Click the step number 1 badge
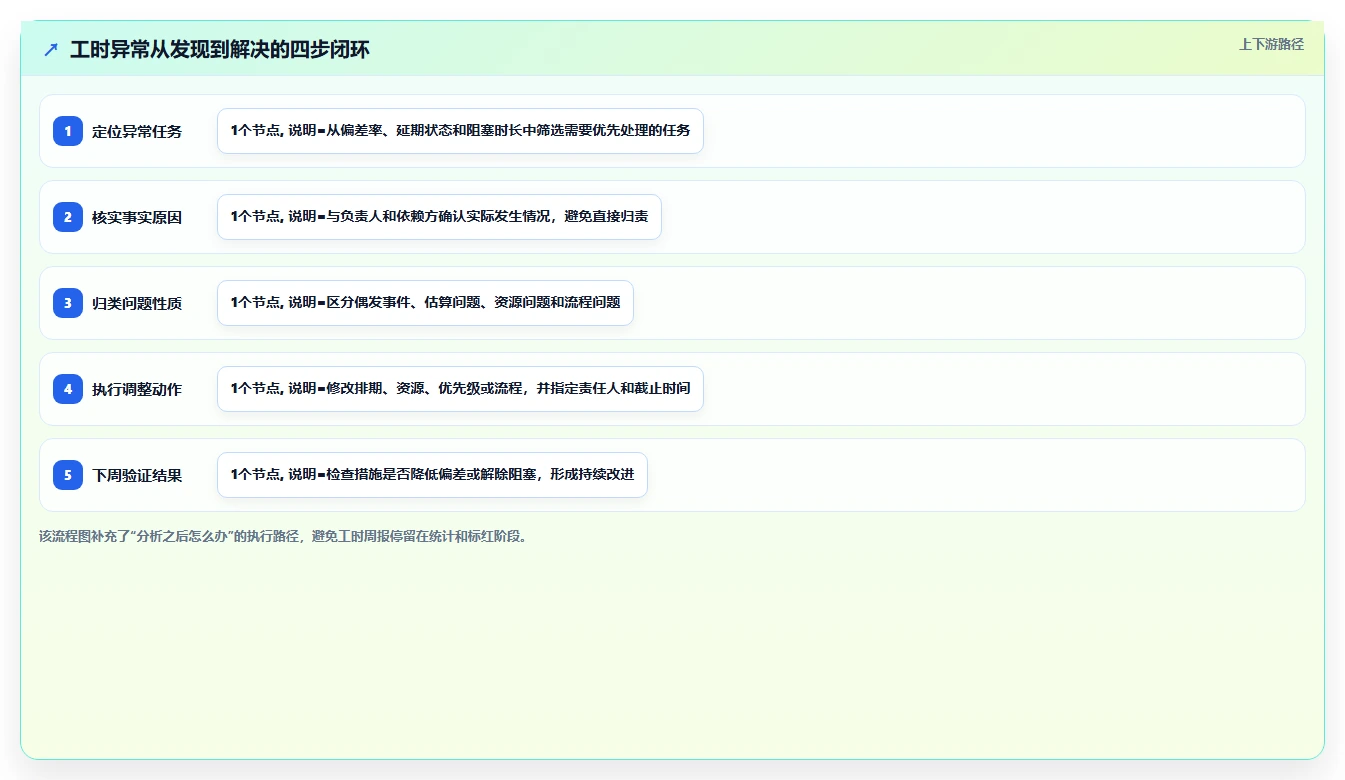 point(68,131)
